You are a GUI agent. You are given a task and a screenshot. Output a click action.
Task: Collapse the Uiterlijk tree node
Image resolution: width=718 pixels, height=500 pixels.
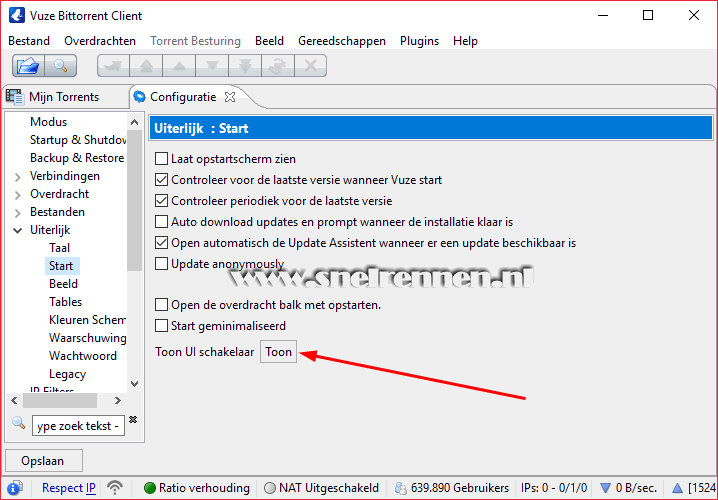(x=18, y=231)
